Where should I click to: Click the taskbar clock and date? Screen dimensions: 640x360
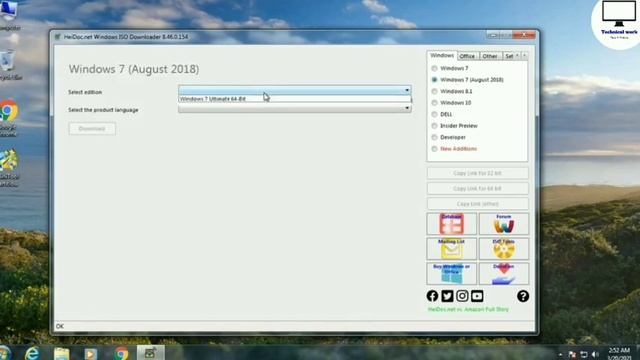click(619, 354)
